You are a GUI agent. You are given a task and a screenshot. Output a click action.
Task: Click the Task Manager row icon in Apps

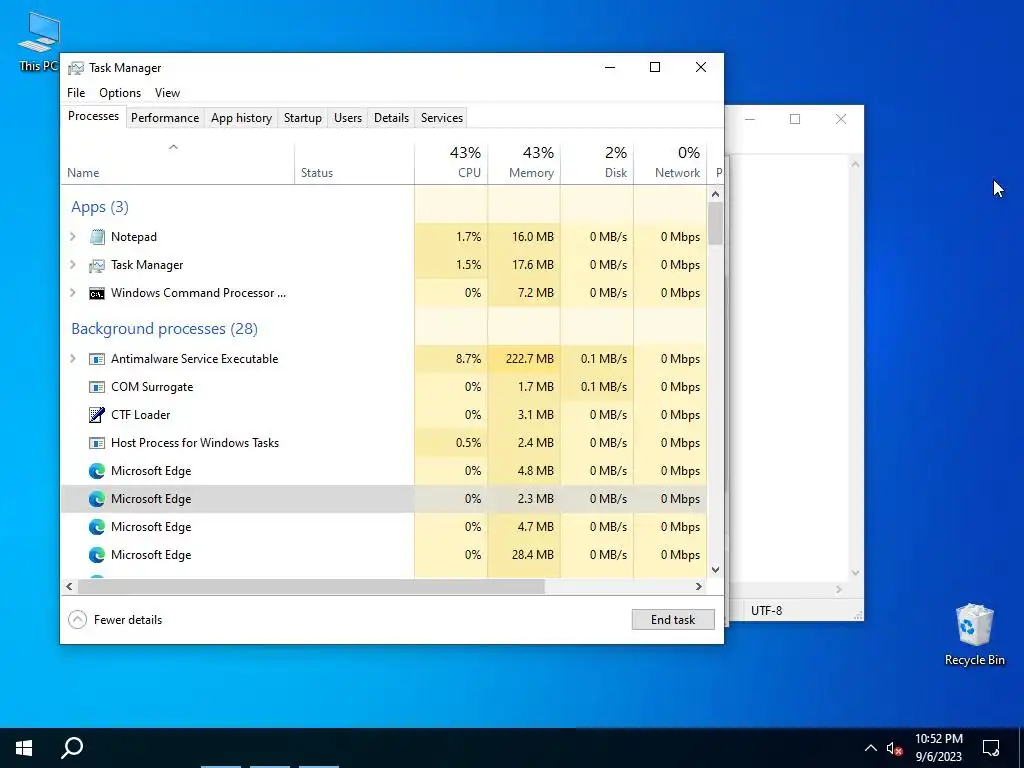pyautogui.click(x=97, y=265)
